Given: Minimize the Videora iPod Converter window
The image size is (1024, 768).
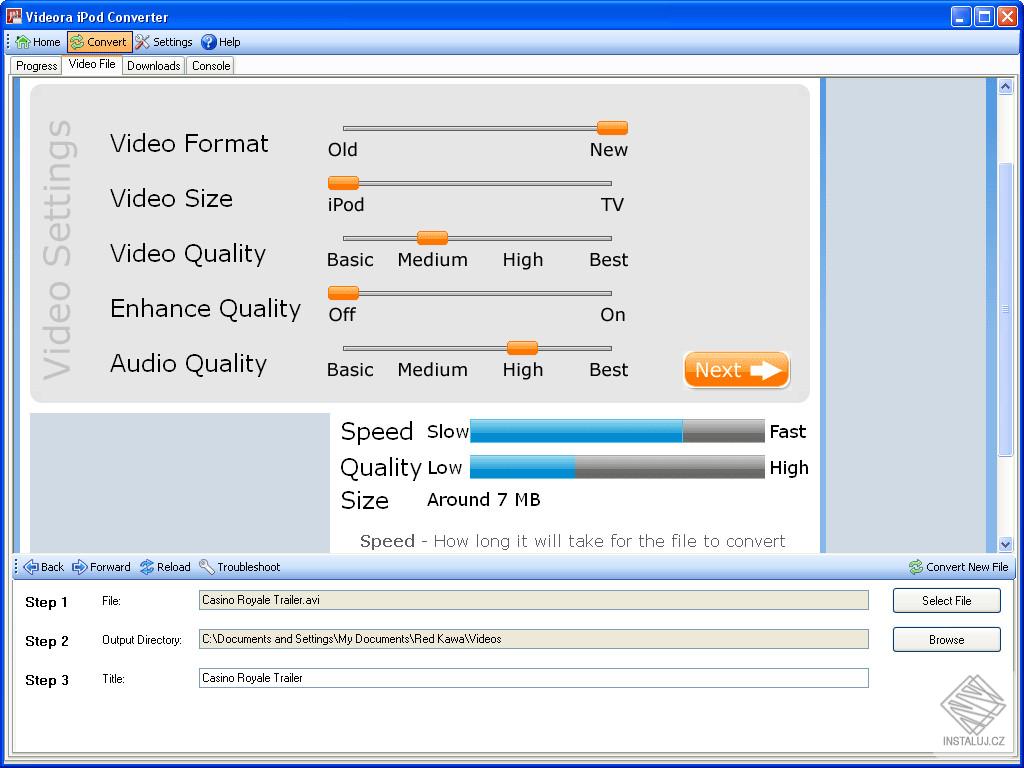Looking at the screenshot, I should (961, 16).
